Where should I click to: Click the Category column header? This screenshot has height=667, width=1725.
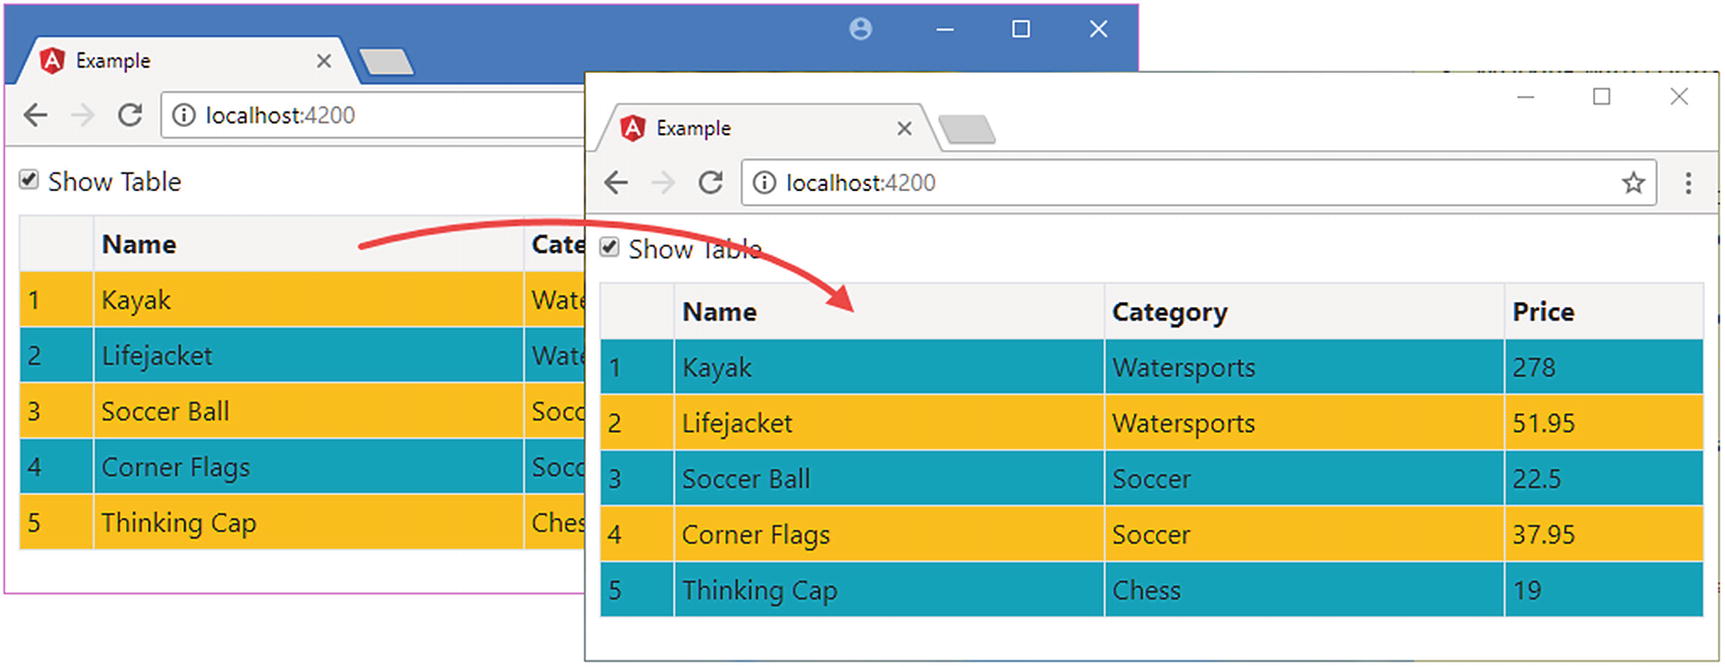[x=1169, y=312]
